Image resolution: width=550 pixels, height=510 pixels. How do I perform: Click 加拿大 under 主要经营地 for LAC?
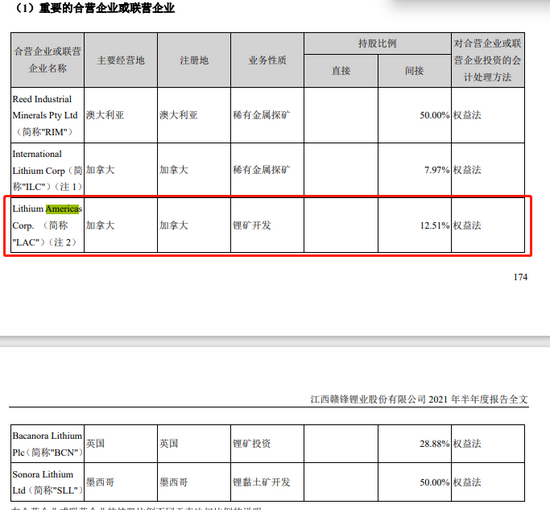(x=100, y=225)
